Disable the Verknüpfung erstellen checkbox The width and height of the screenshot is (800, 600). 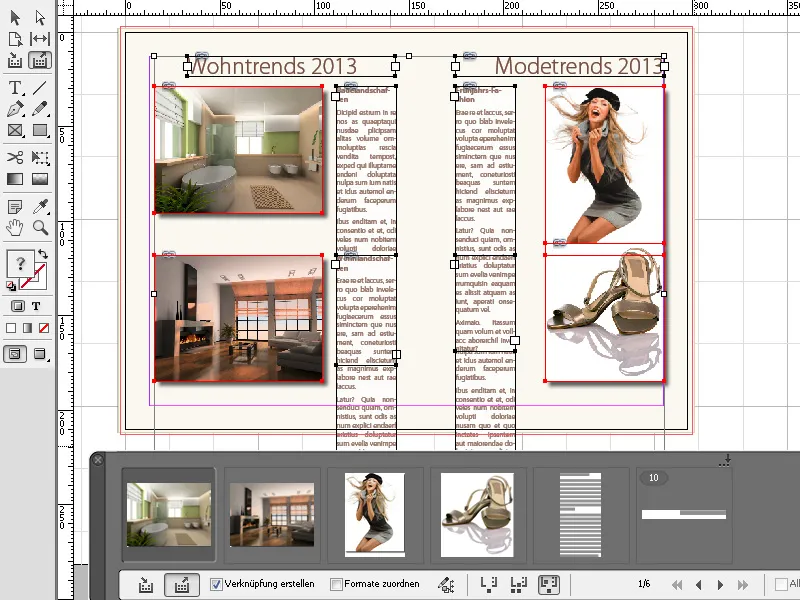click(x=217, y=584)
